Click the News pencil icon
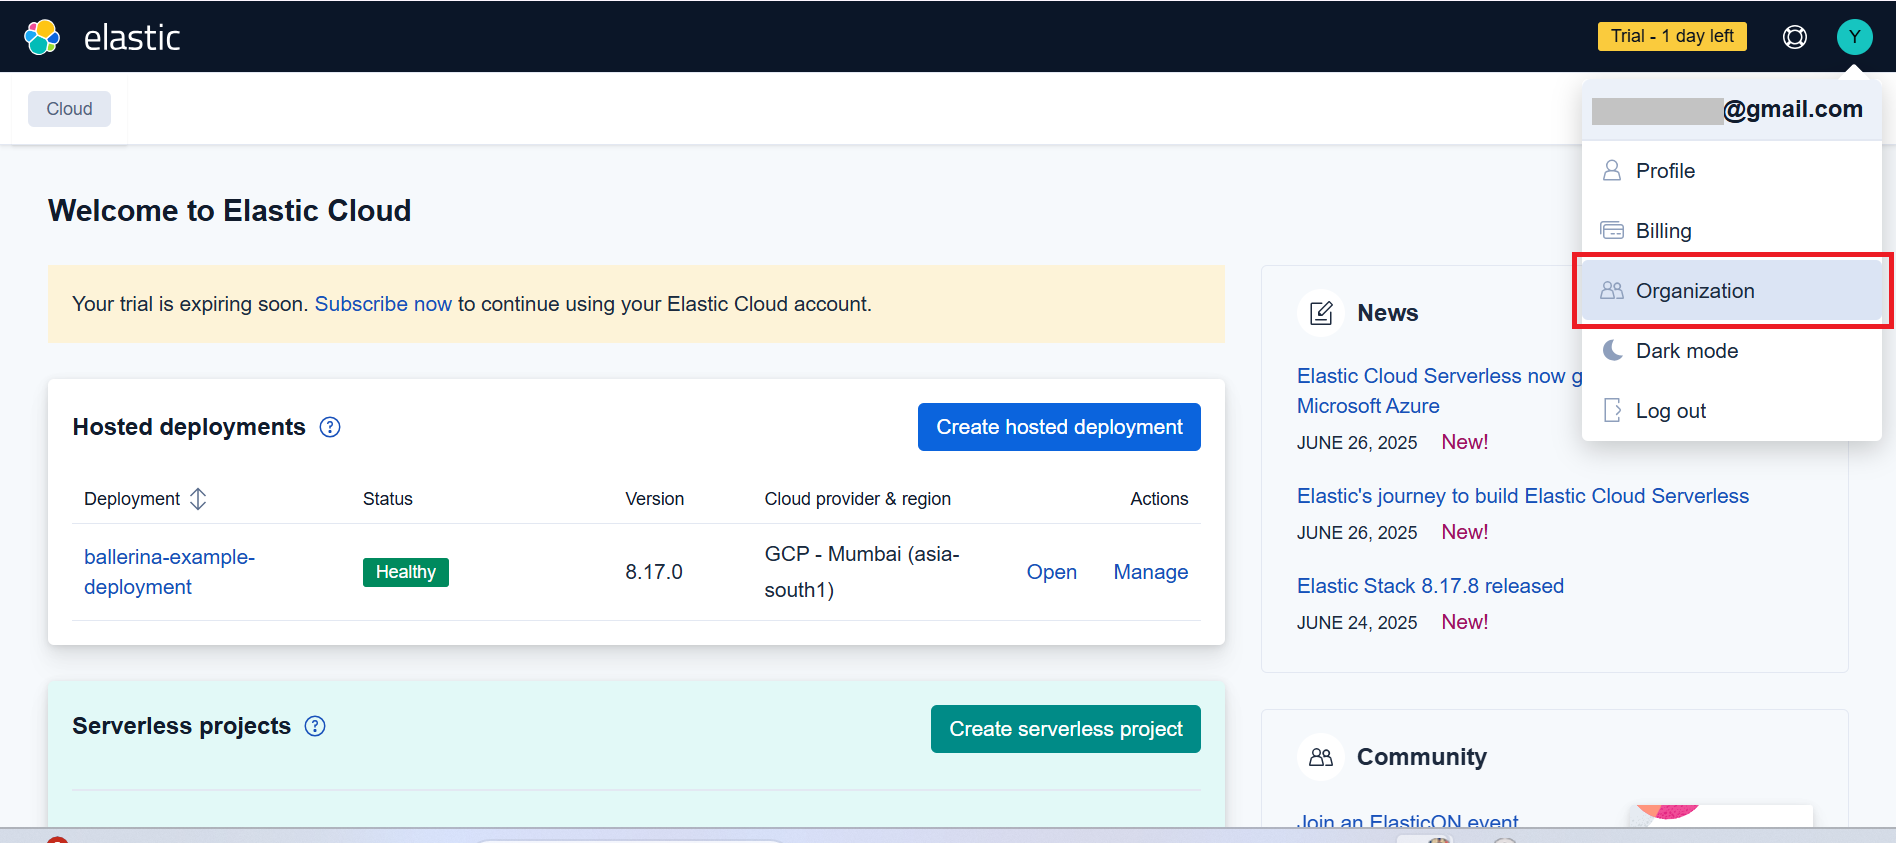 coord(1321,313)
